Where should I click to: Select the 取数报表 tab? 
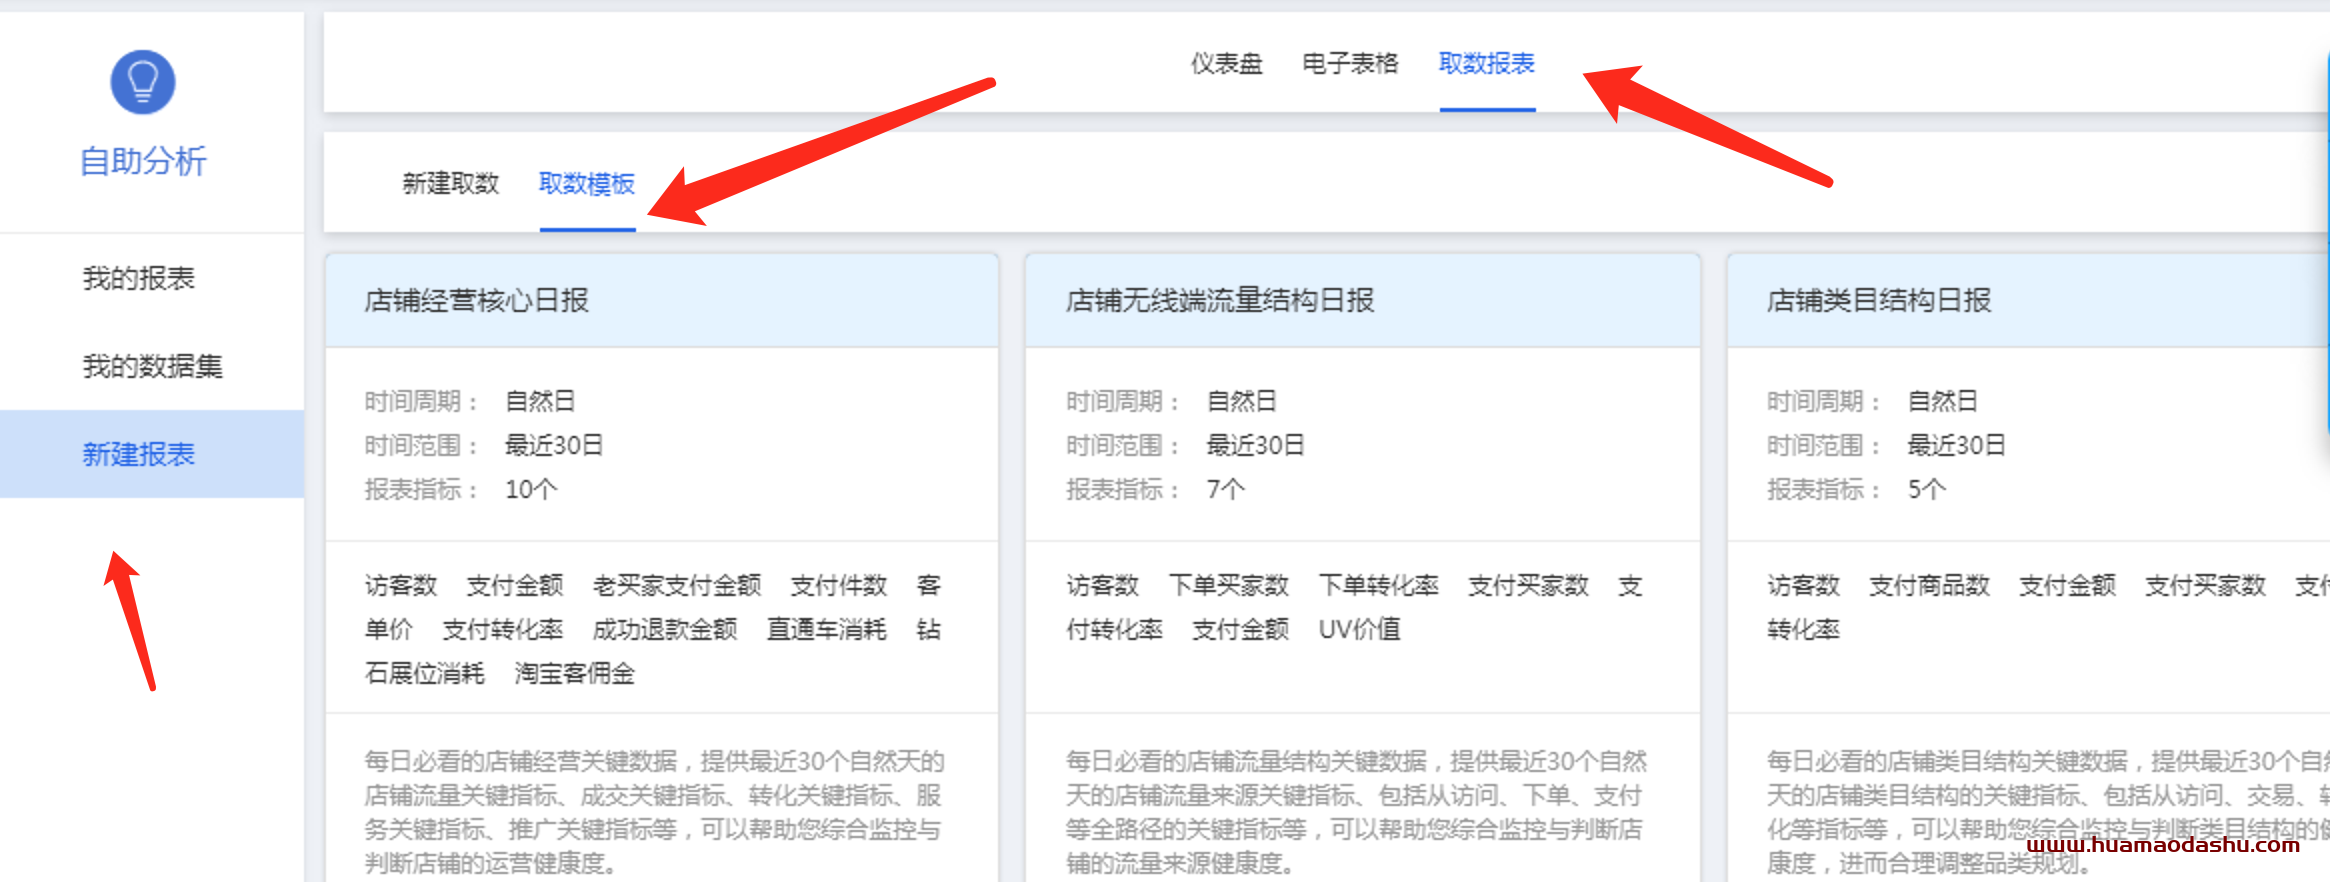click(1486, 64)
